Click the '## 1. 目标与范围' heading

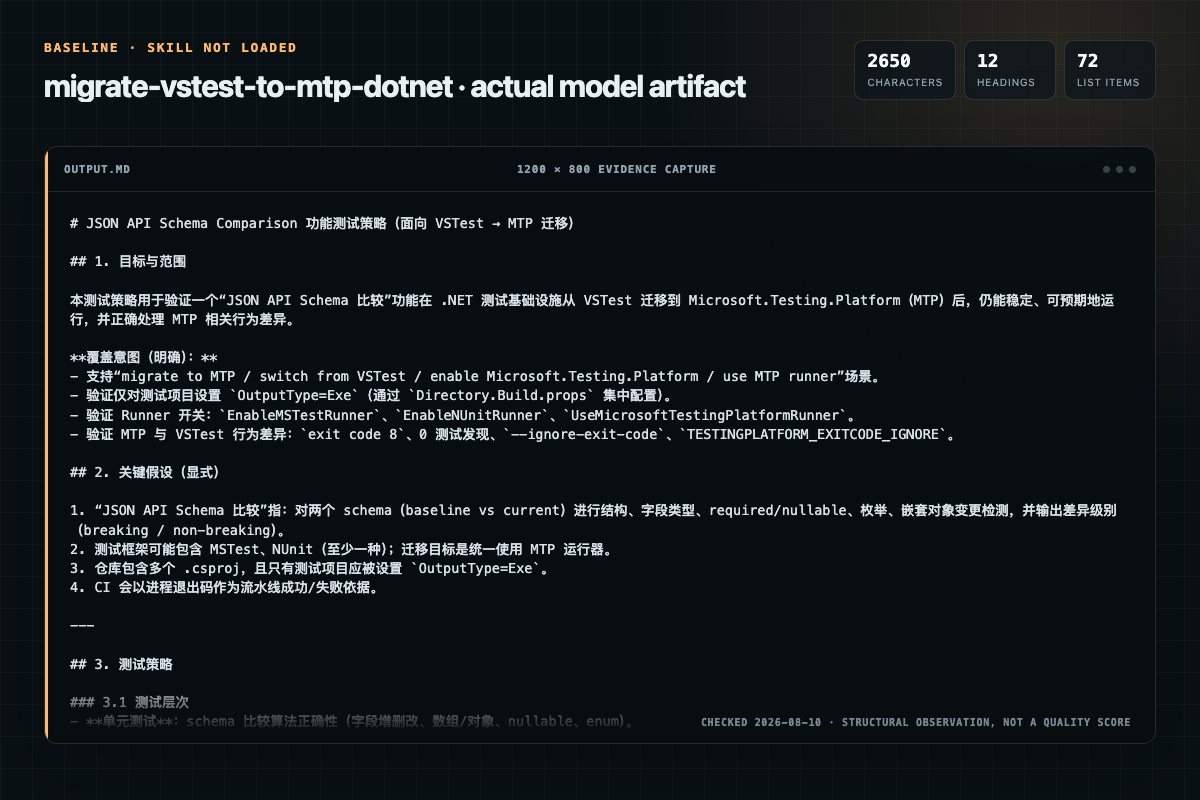point(128,261)
